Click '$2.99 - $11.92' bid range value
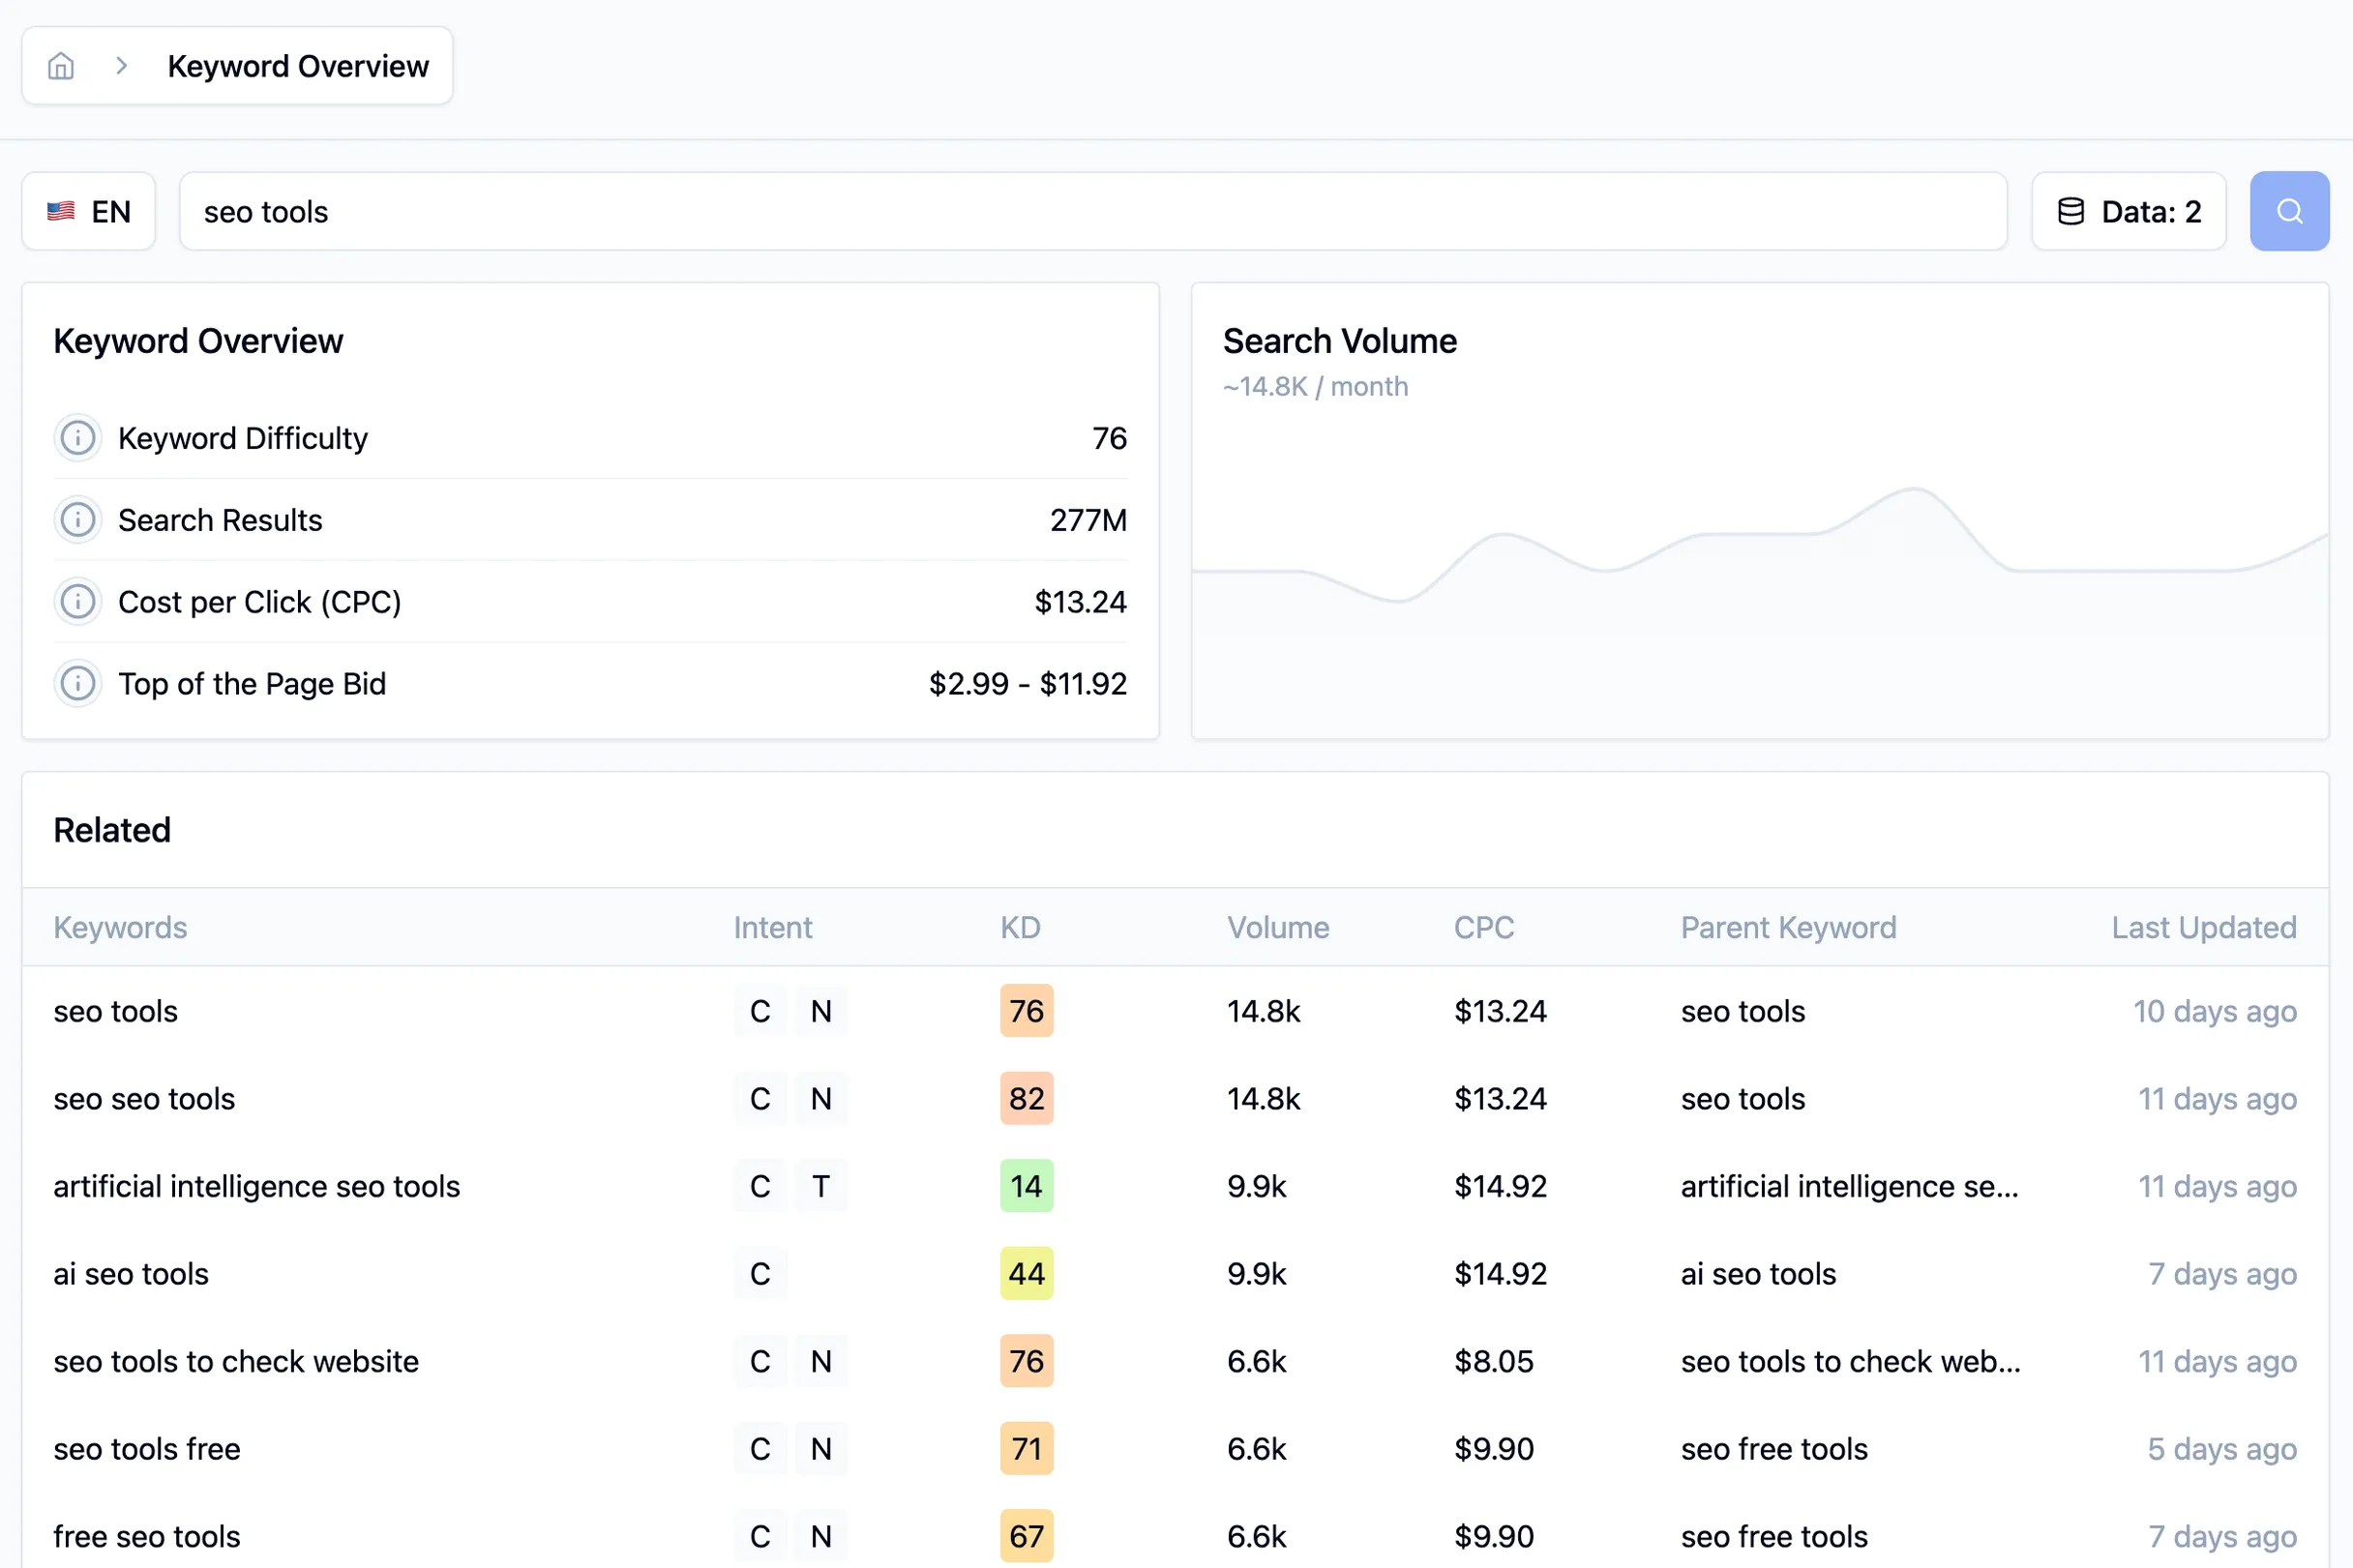Viewport: 2353px width, 1568px height. tap(1028, 684)
